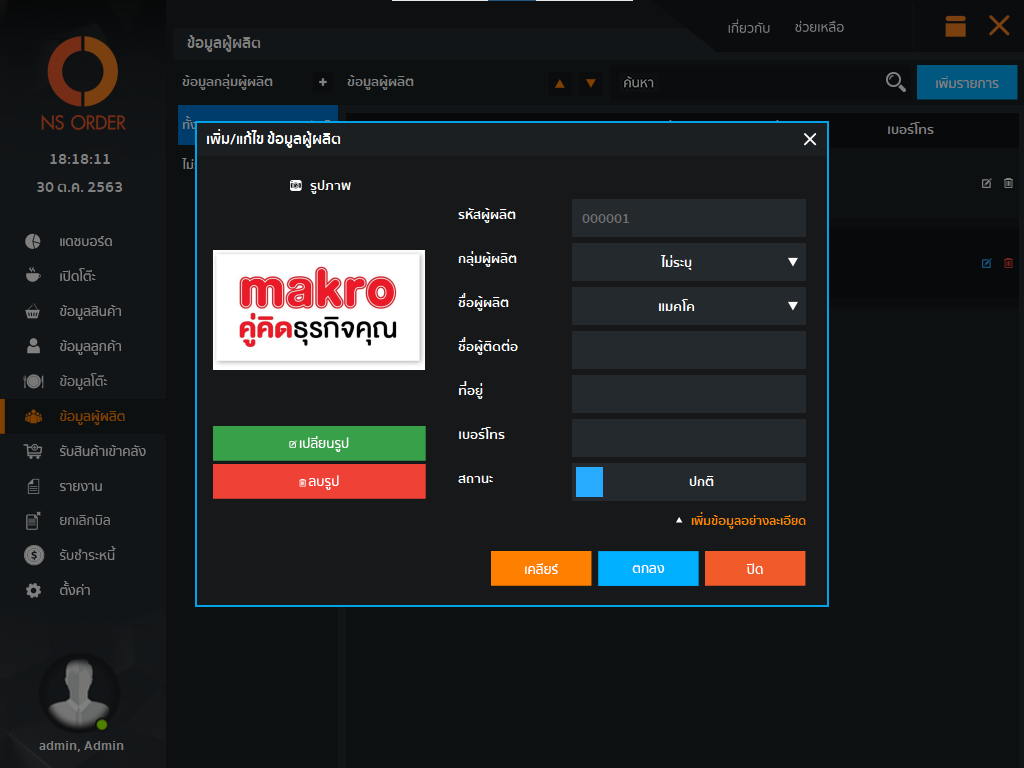Click the NS ORDER logo
1024x768 pixels.
(82, 84)
